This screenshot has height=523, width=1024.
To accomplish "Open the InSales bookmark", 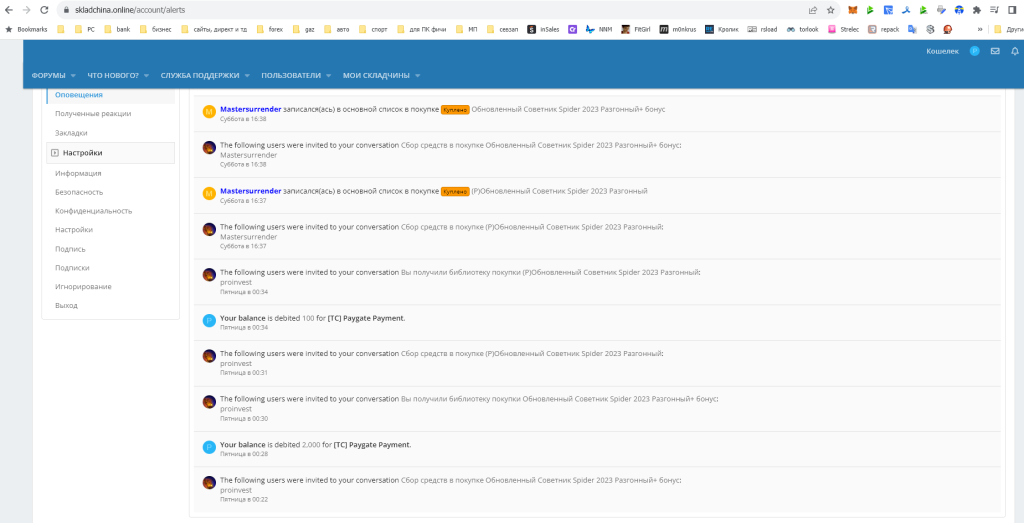I will [545, 29].
